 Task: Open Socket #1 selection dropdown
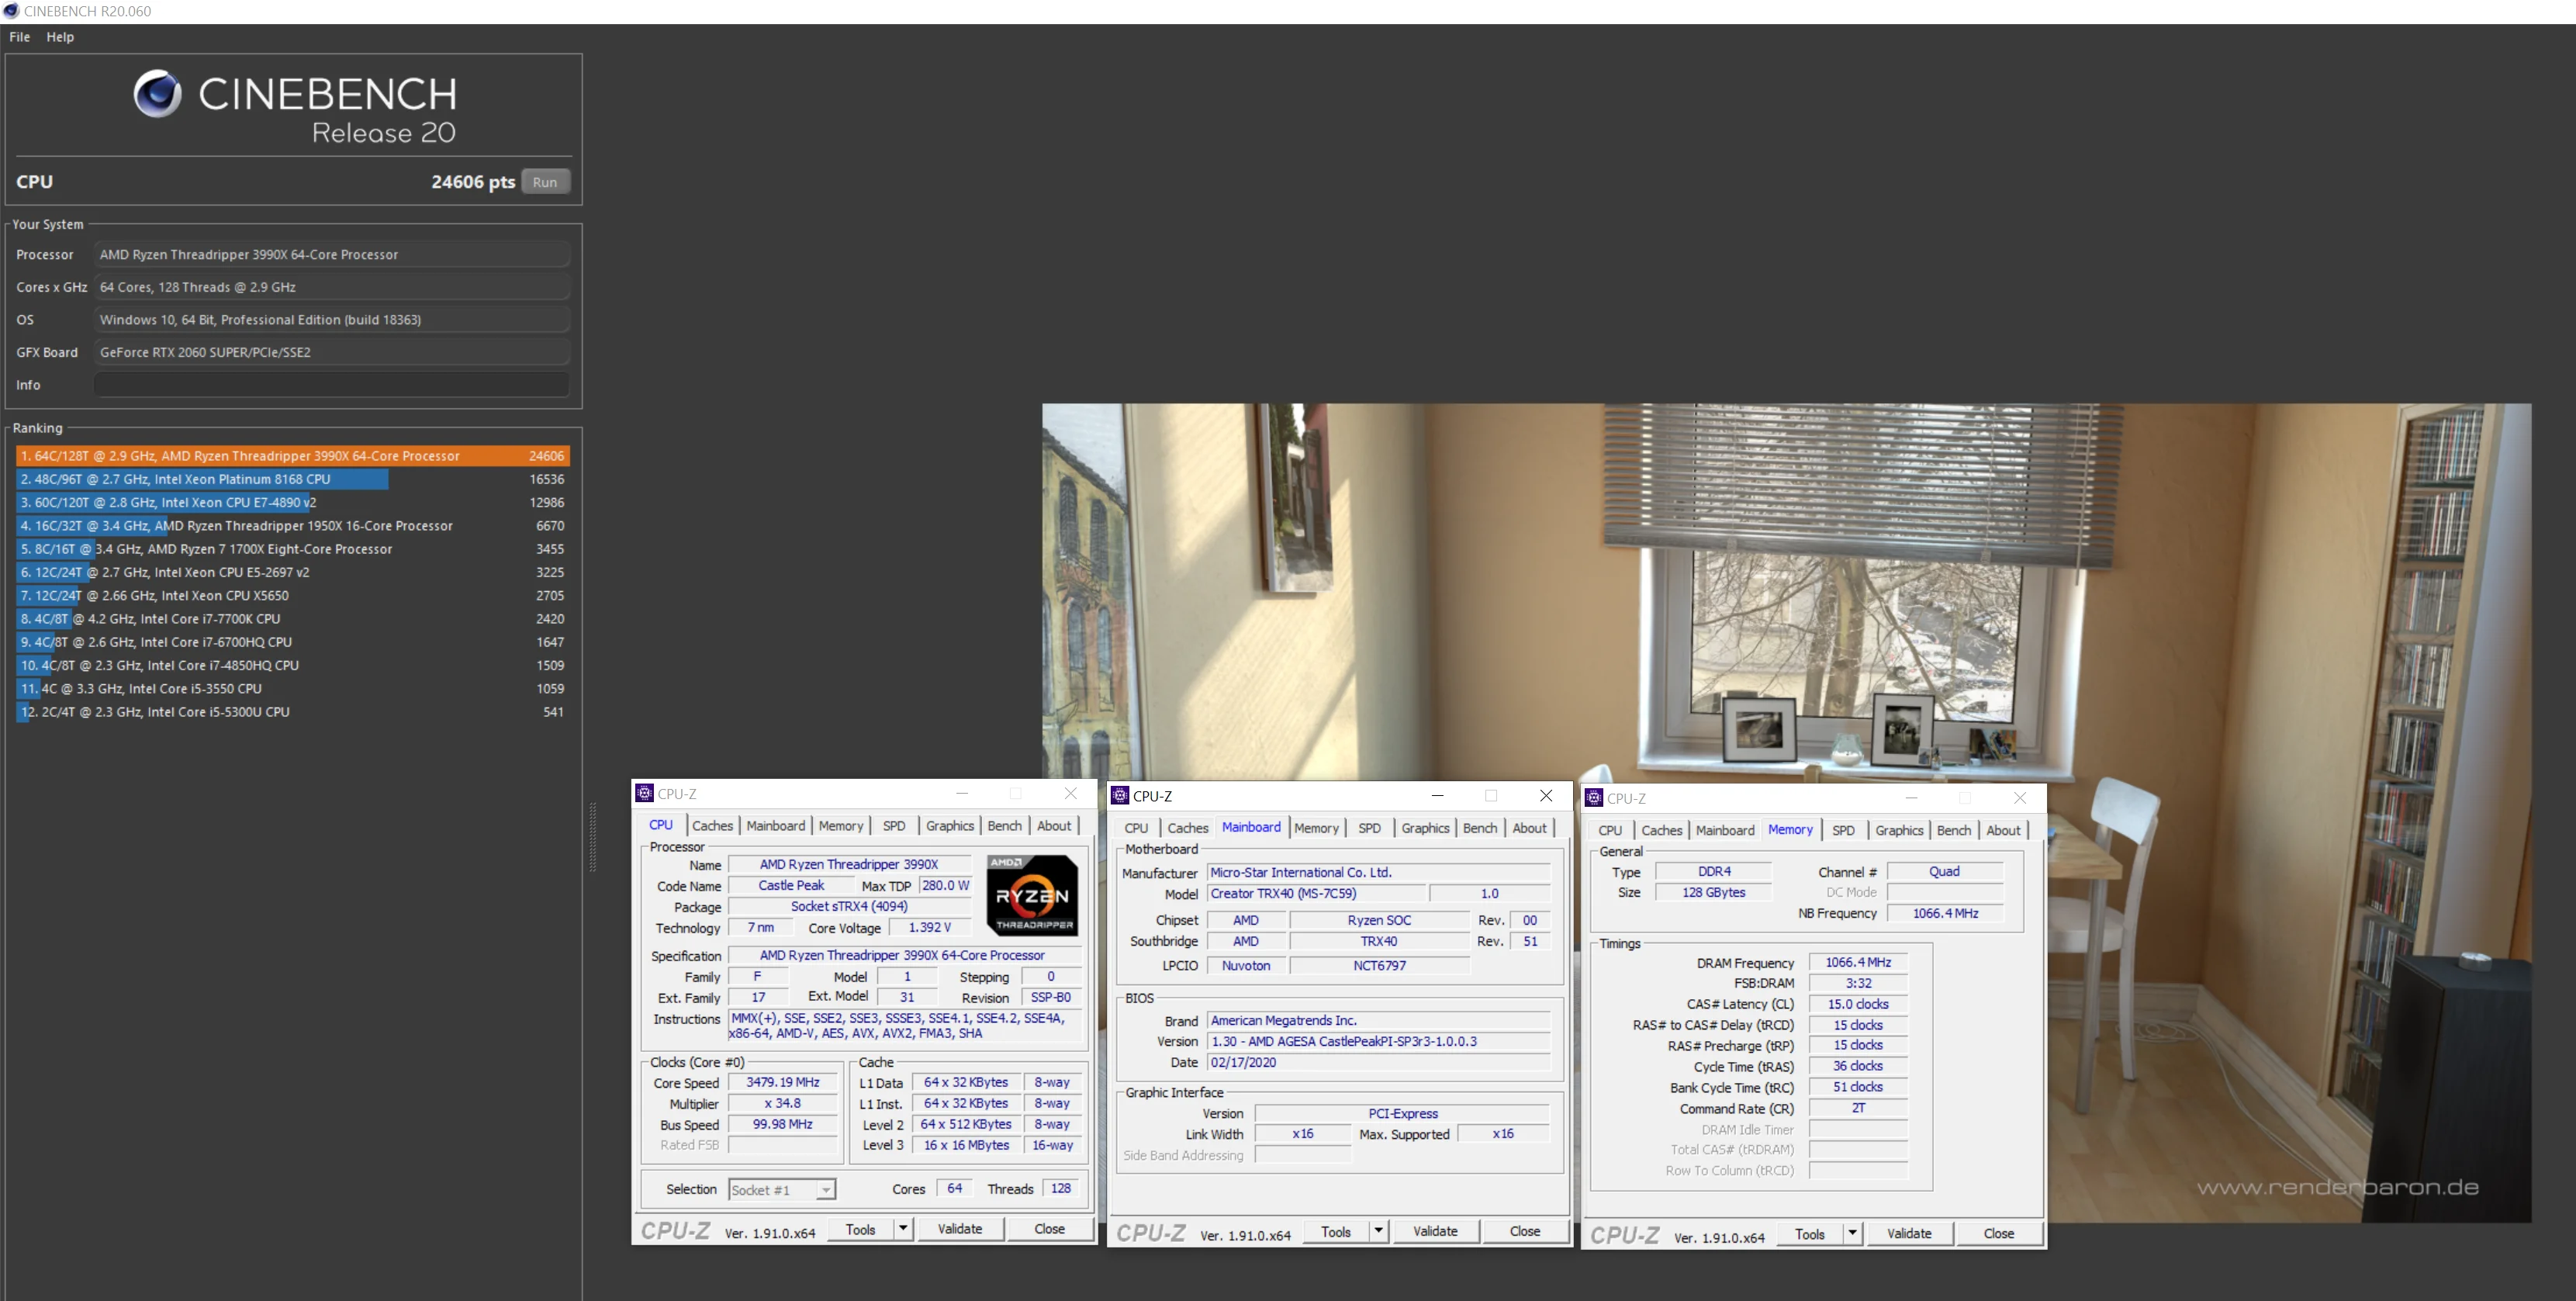pyautogui.click(x=825, y=1190)
